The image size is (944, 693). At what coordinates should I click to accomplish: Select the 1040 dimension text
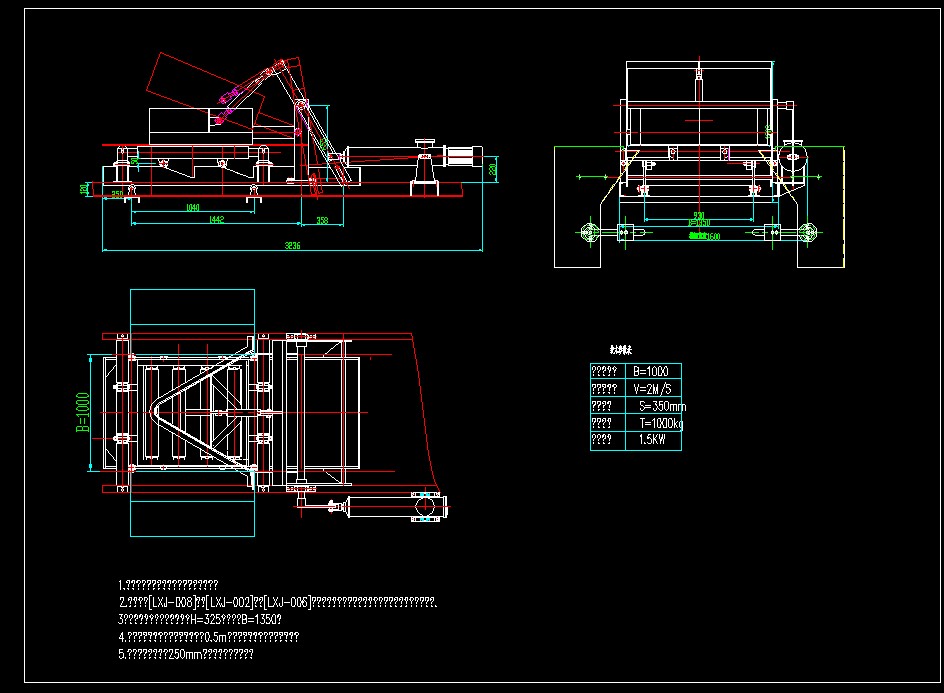tap(192, 207)
